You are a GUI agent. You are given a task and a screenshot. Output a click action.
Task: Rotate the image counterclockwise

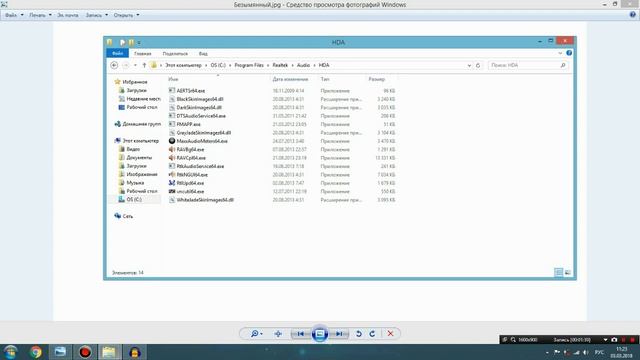tap(358, 334)
